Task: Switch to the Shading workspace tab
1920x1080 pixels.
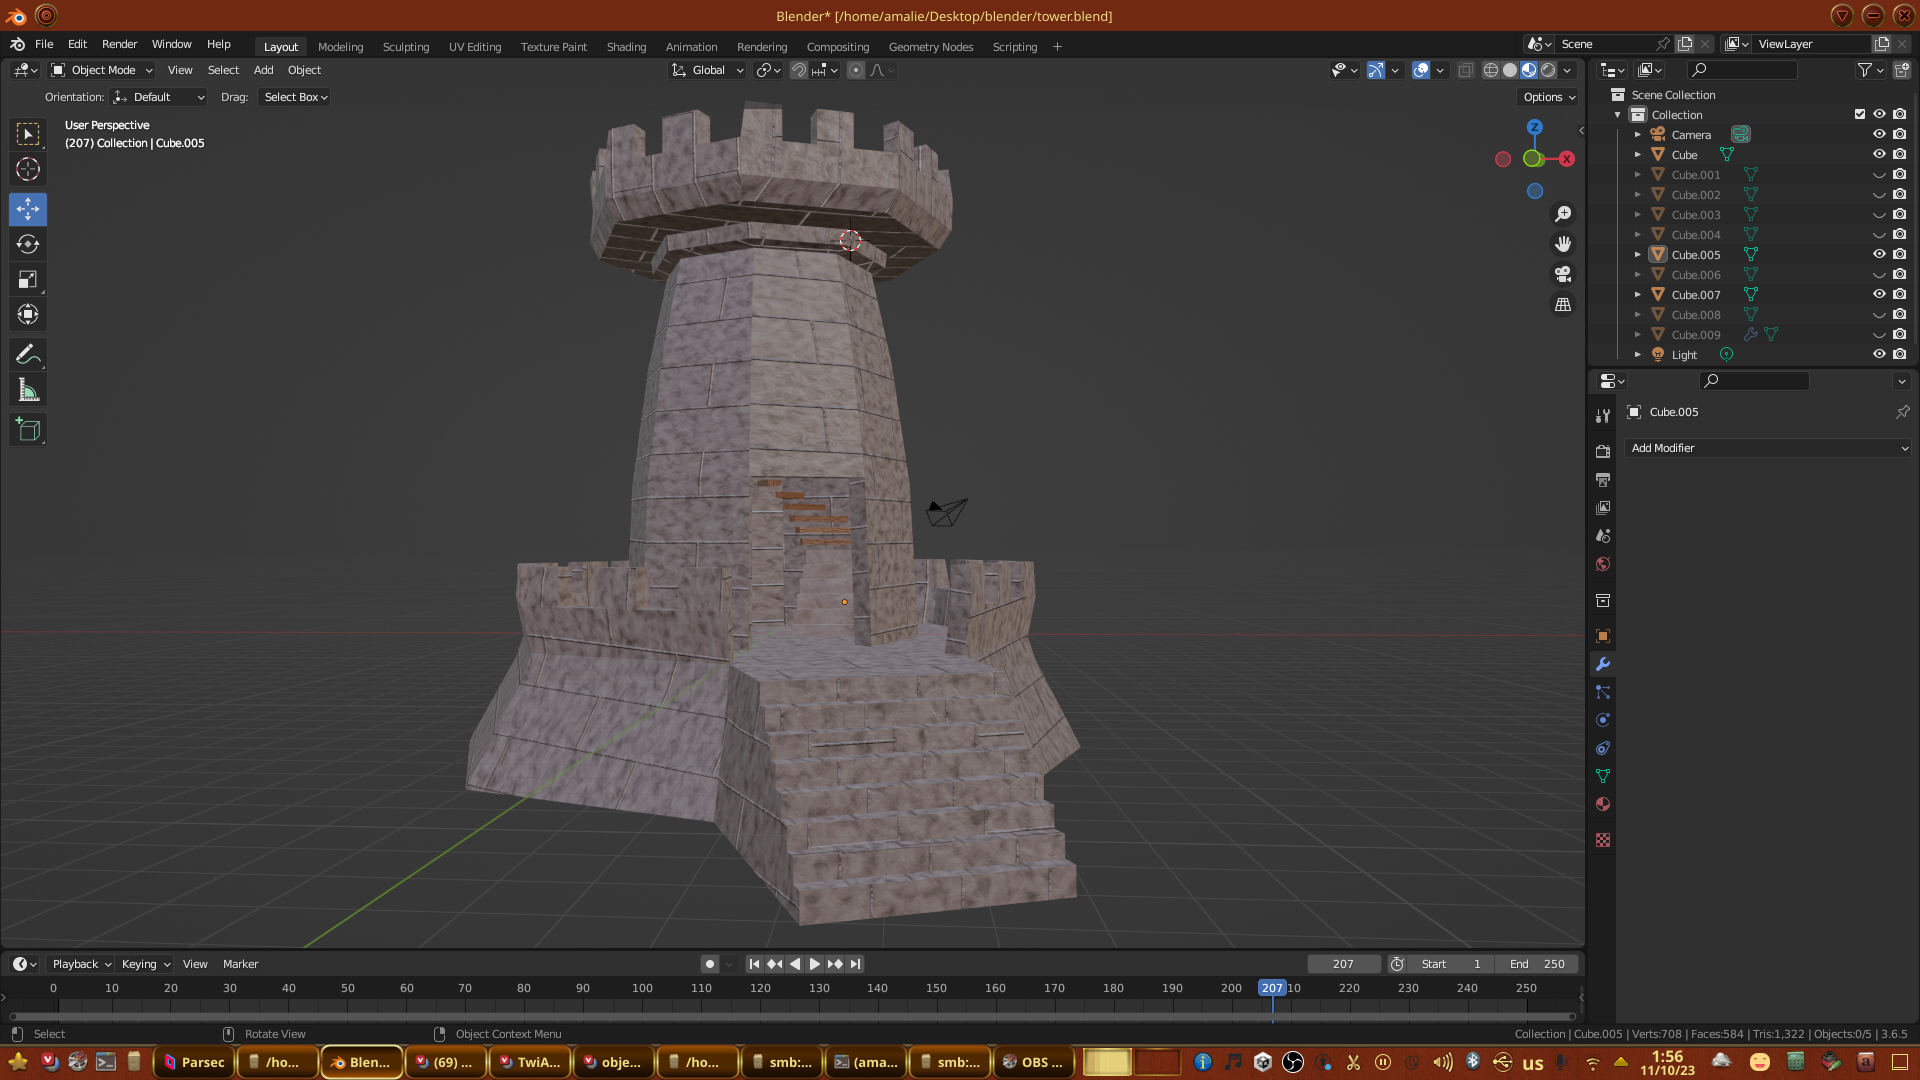Action: point(626,47)
